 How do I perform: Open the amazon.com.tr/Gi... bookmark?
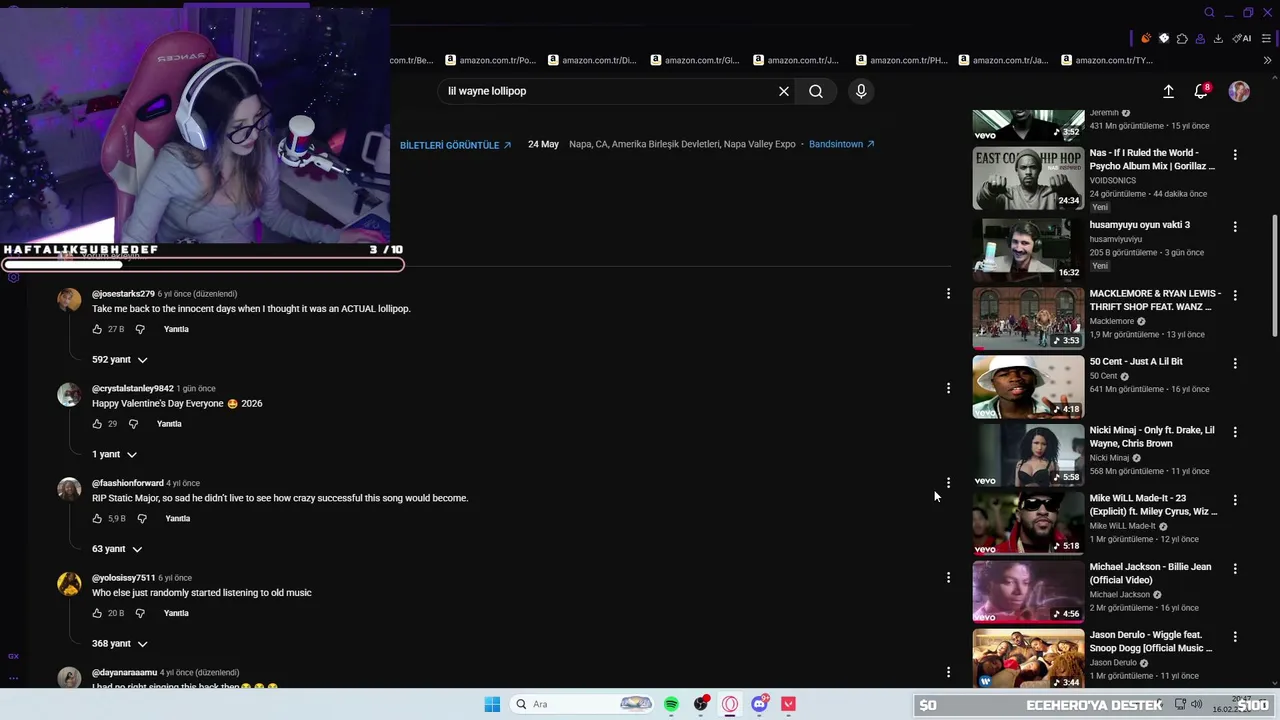point(696,60)
